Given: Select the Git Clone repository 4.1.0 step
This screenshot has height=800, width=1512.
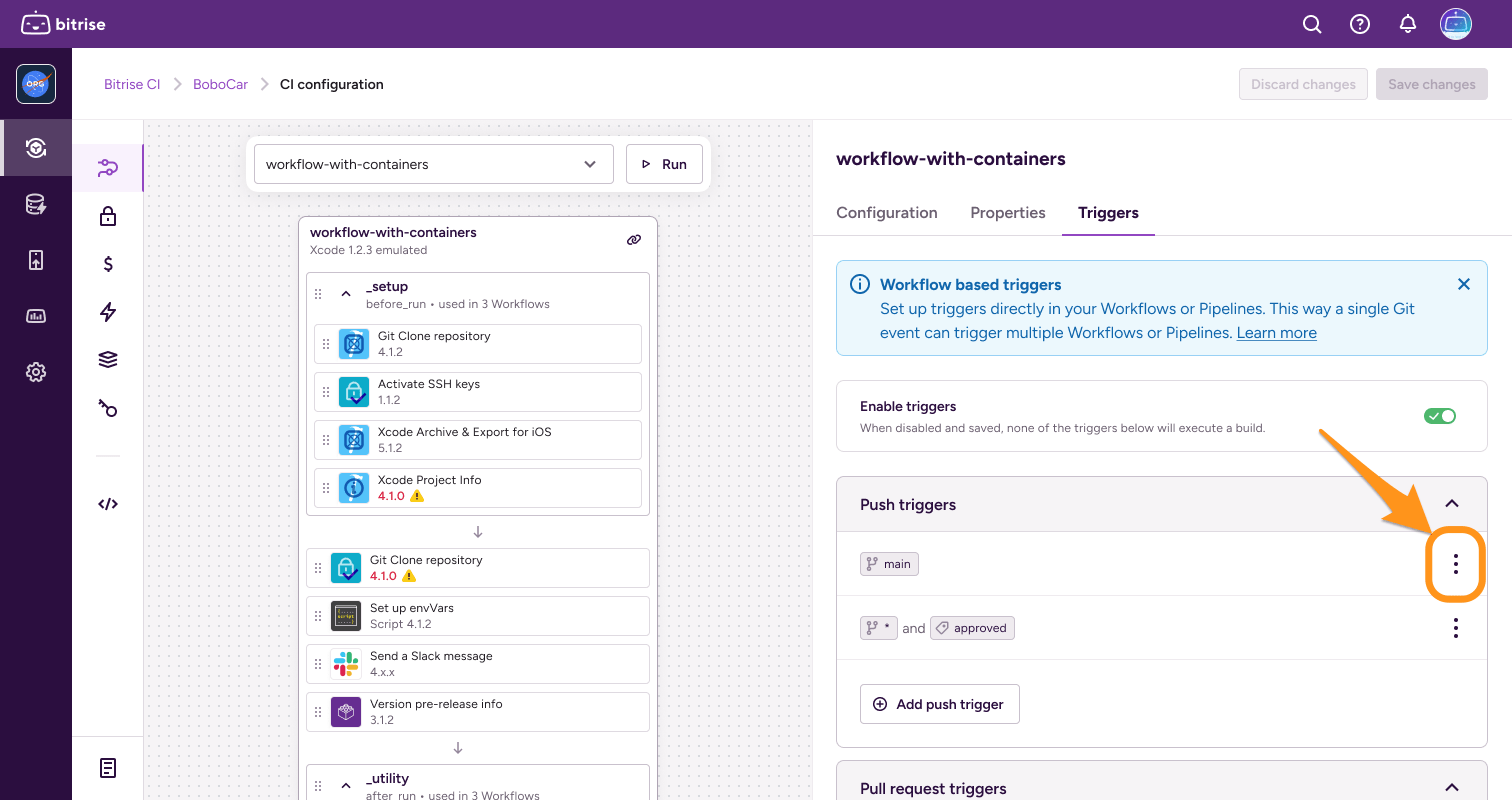Looking at the screenshot, I should click(478, 568).
